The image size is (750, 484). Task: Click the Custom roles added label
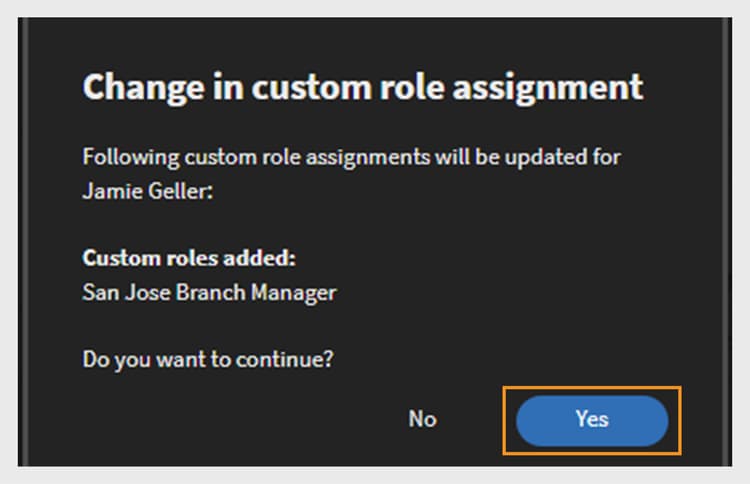coord(189,257)
